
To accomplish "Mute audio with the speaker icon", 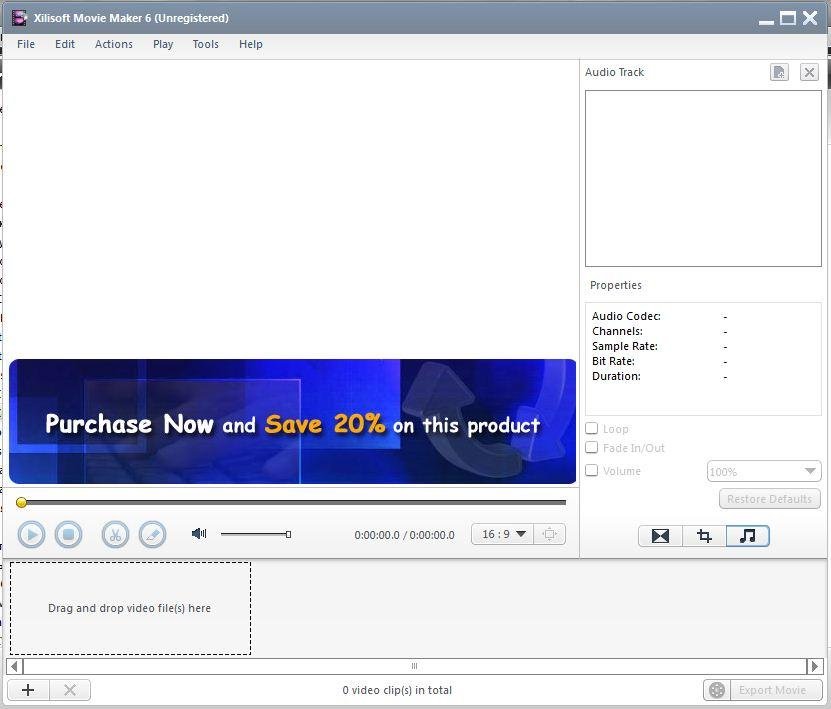I will pos(199,534).
